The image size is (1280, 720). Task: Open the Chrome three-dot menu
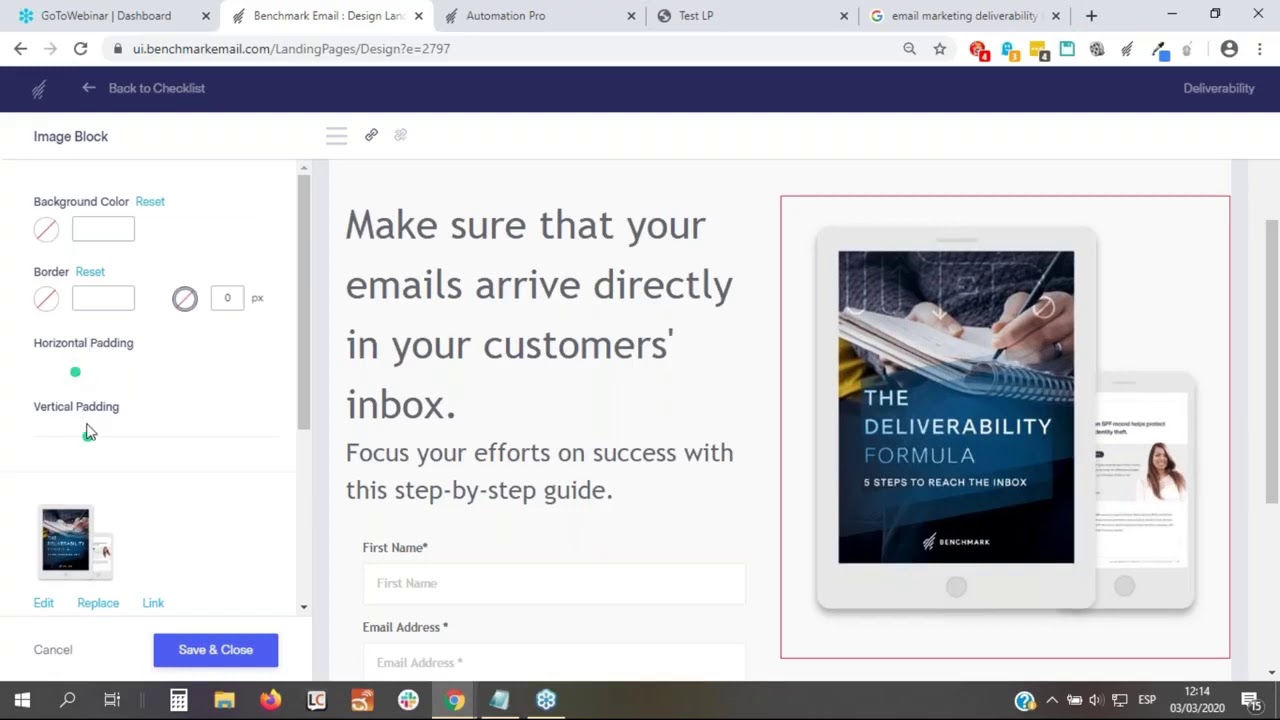tap(1259, 48)
